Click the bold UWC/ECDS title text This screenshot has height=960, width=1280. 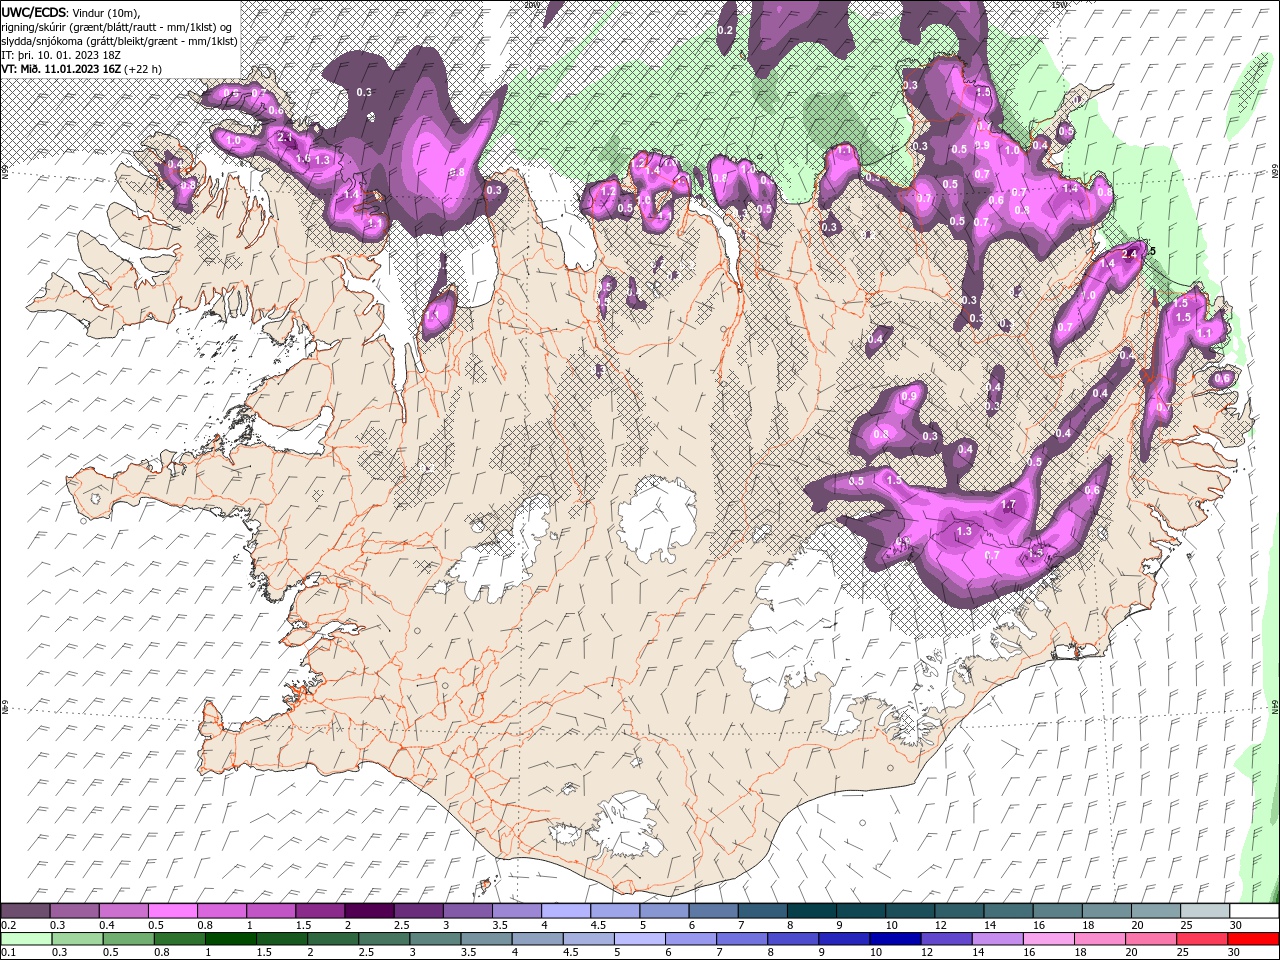pos(33,12)
